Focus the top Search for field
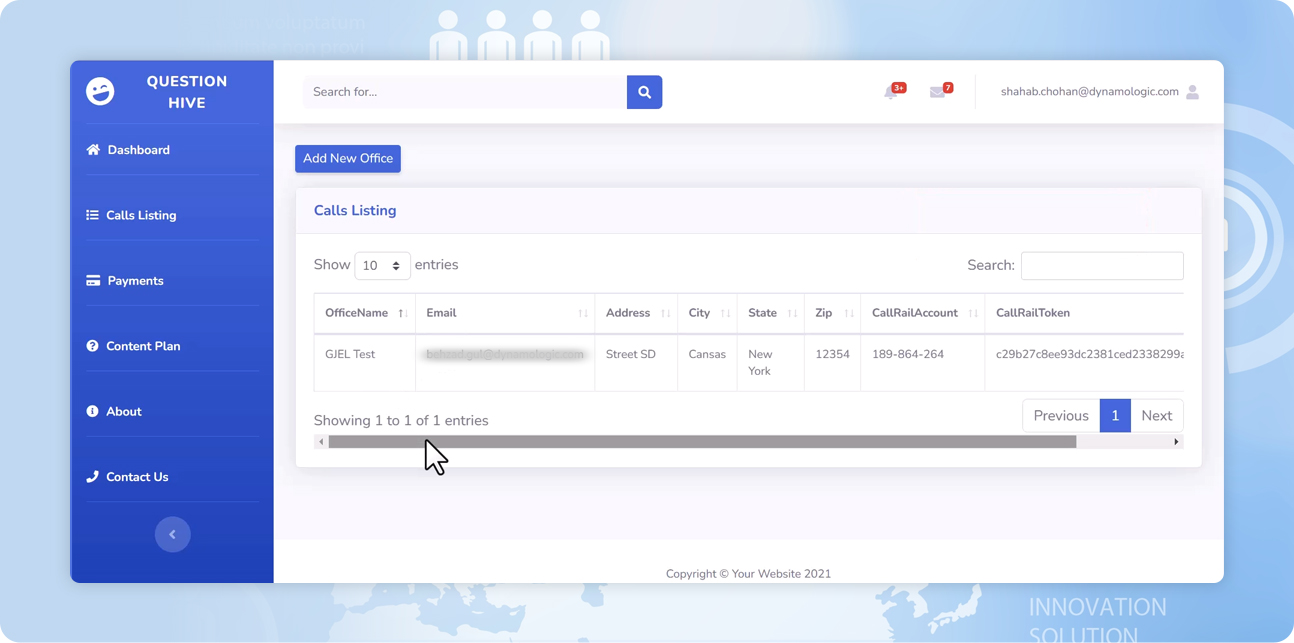This screenshot has width=1294, height=643. coord(465,92)
